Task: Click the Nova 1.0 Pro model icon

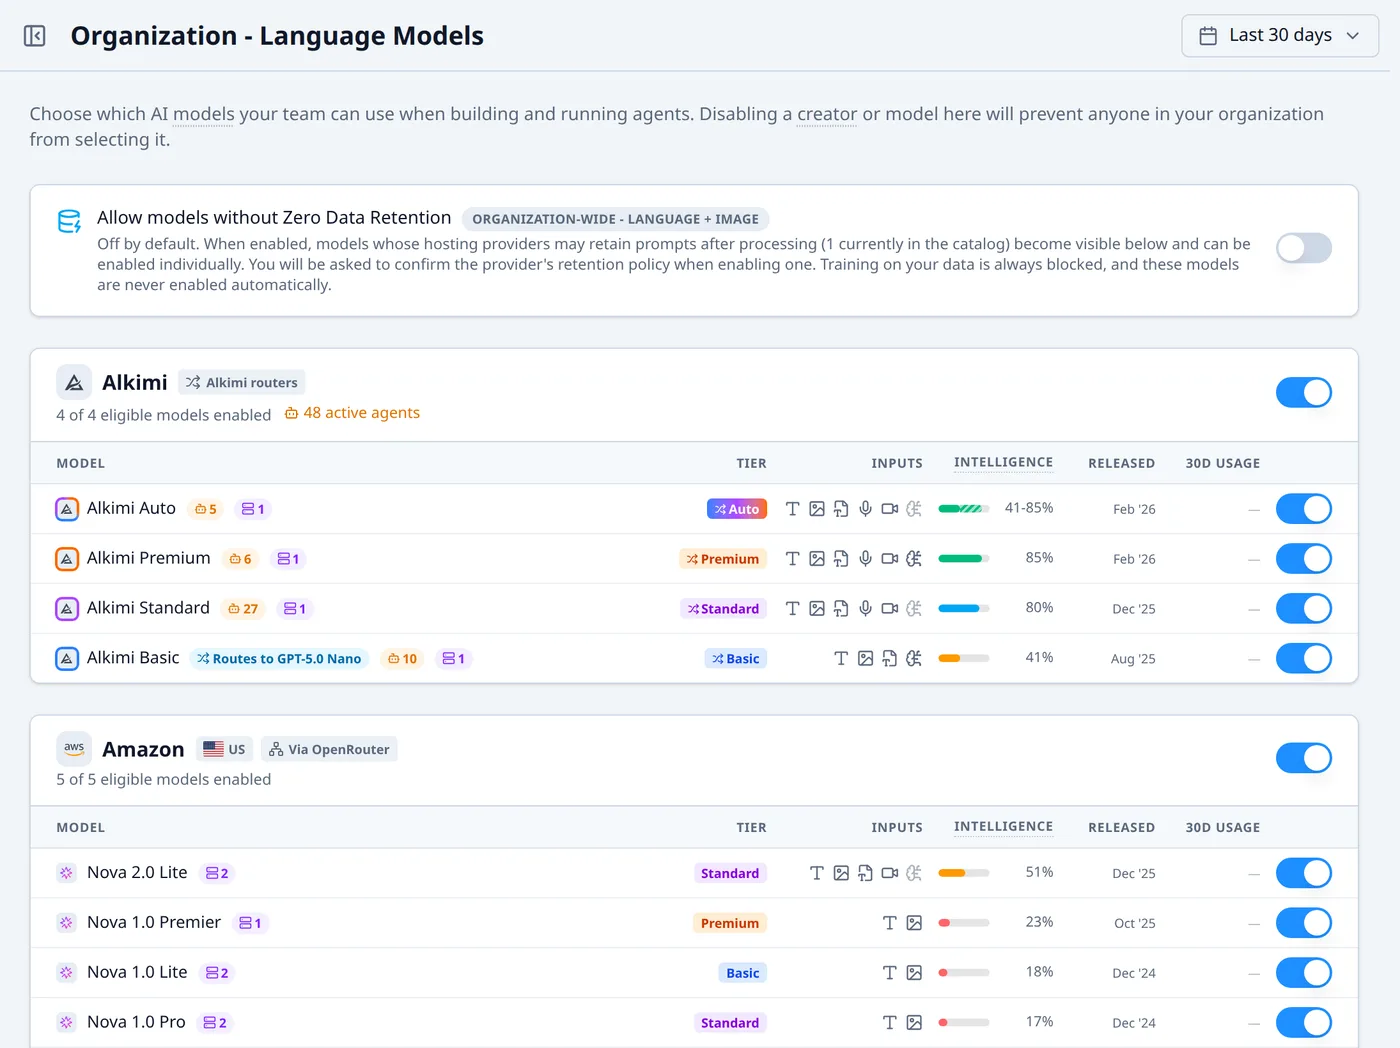Action: [66, 1023]
